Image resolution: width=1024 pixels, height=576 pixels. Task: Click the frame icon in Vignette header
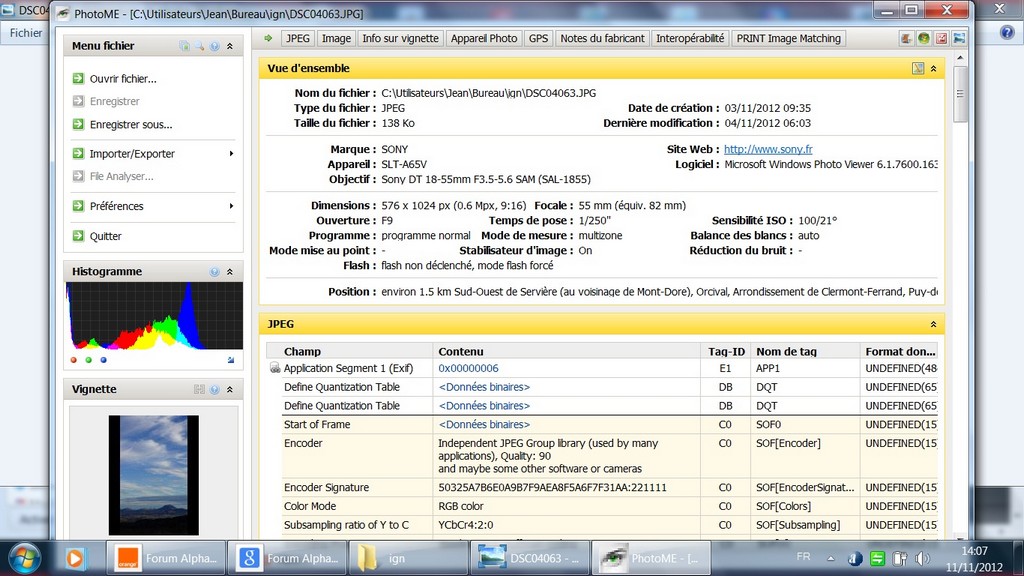(x=200, y=389)
